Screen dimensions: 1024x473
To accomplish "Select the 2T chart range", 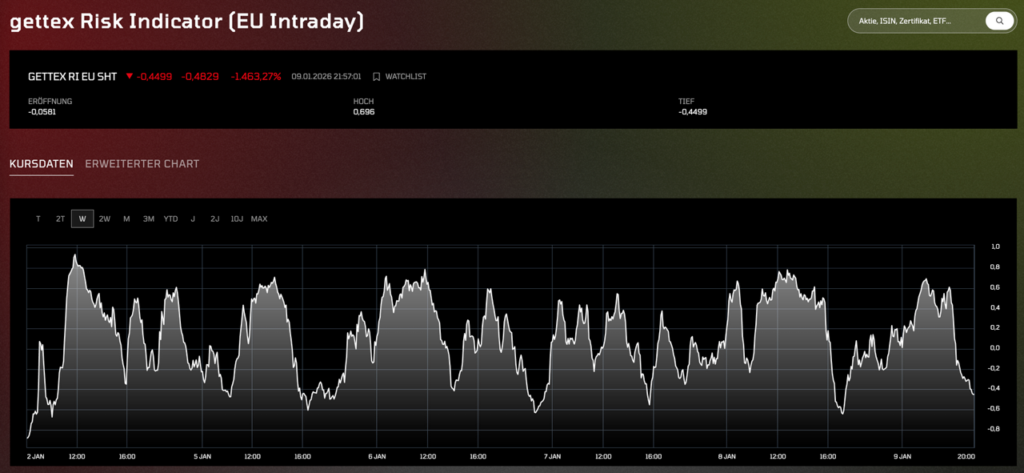I will (x=60, y=219).
